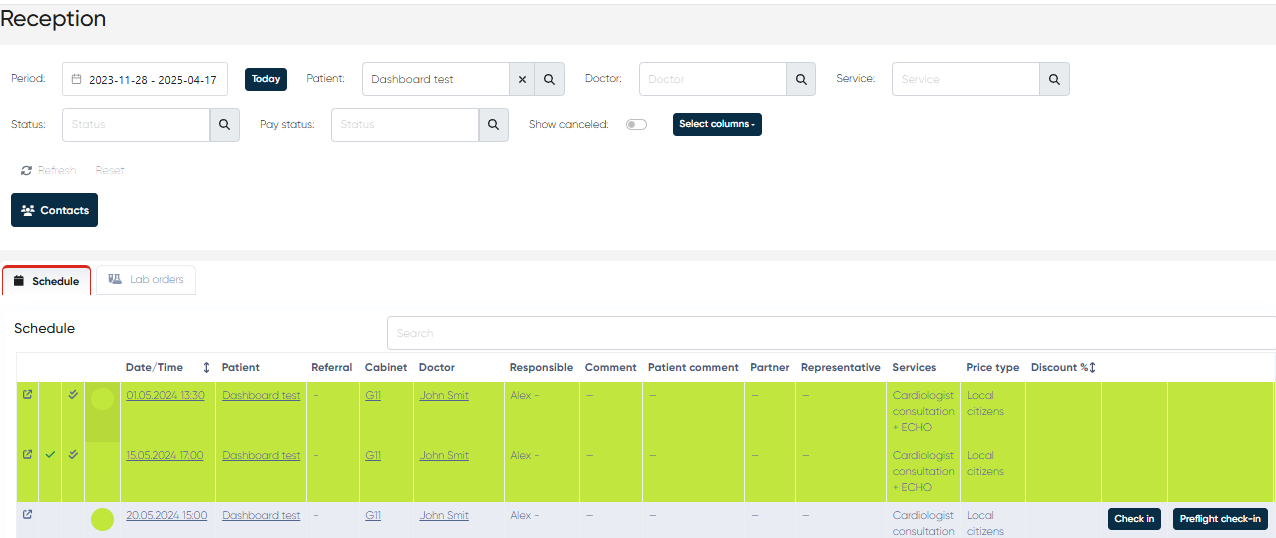1276x538 pixels.
Task: Click the green status circle on 20.05.2024 row
Action: pyautogui.click(x=102, y=519)
